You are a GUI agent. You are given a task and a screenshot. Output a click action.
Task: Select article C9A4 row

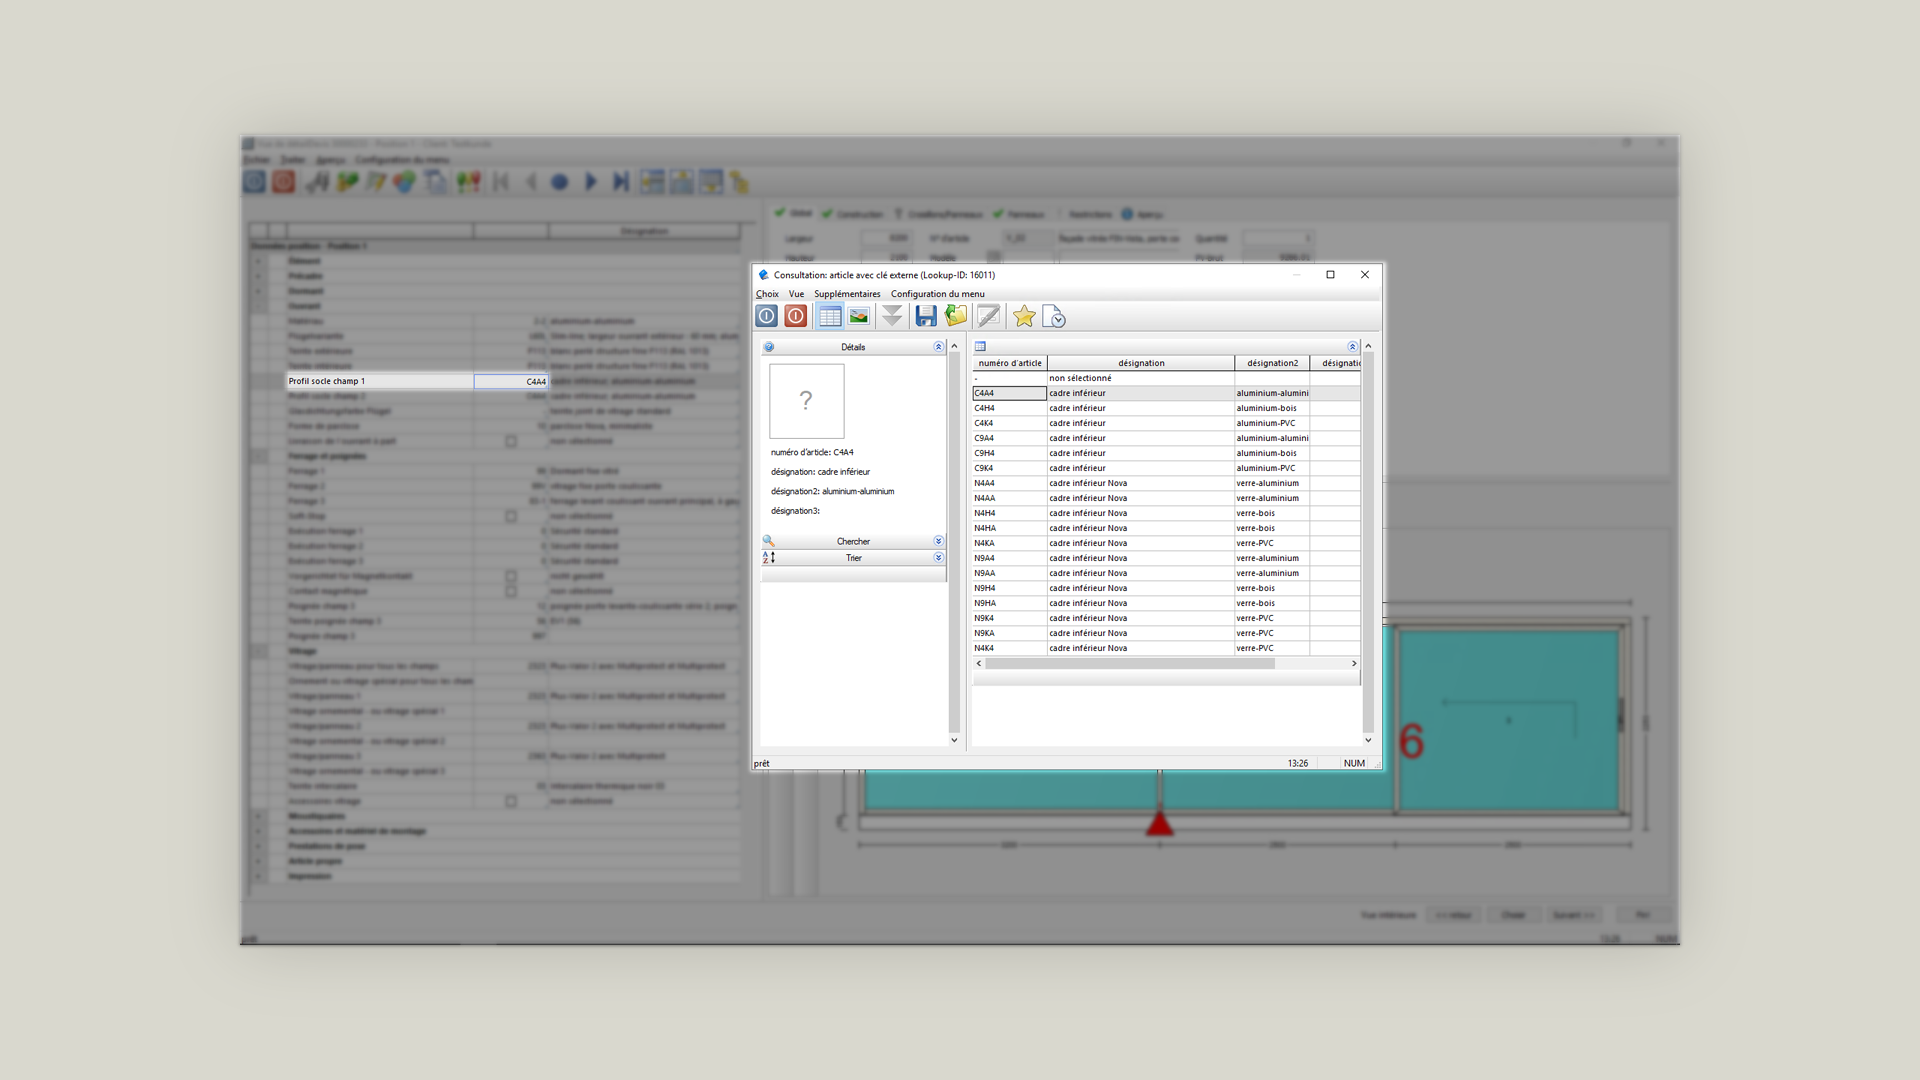tap(1166, 438)
